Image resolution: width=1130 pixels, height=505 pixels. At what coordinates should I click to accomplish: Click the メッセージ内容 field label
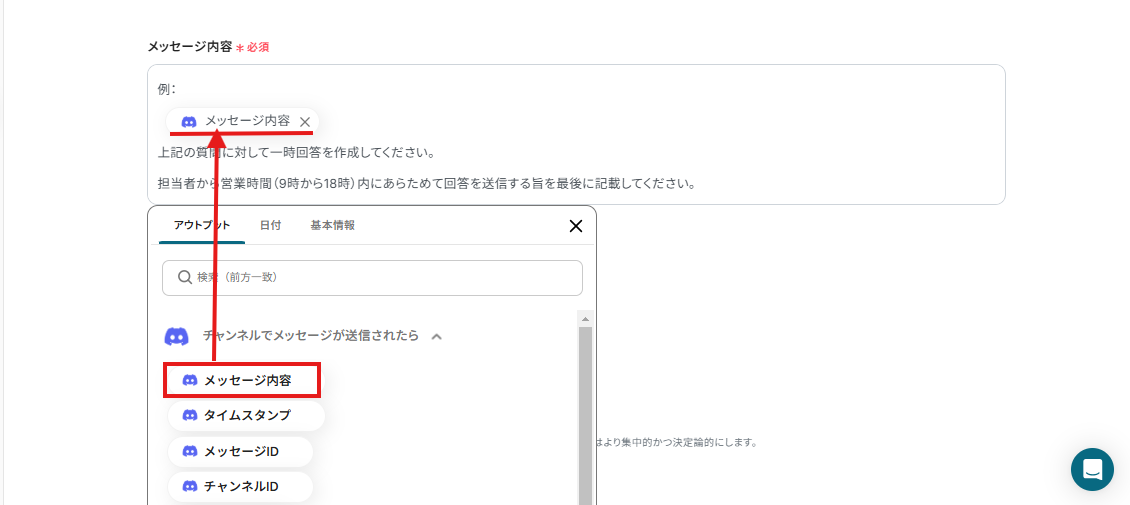point(190,47)
